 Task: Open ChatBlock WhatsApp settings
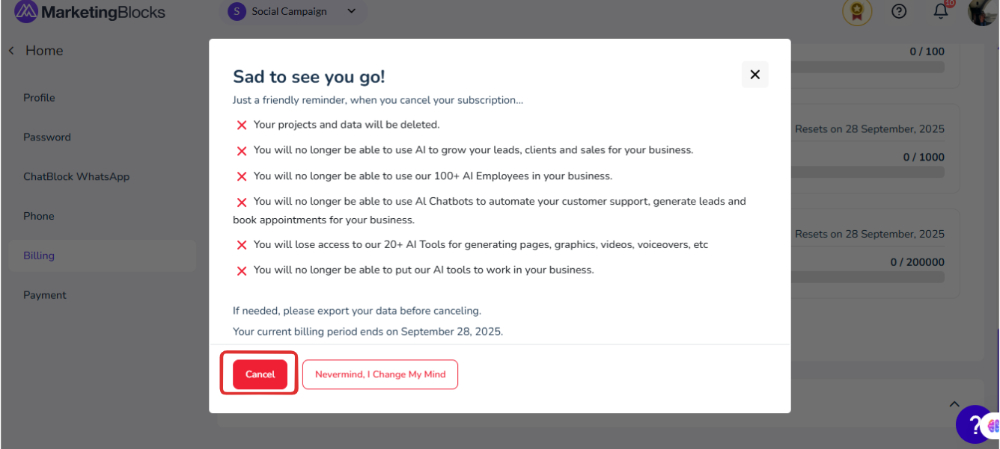tap(77, 177)
